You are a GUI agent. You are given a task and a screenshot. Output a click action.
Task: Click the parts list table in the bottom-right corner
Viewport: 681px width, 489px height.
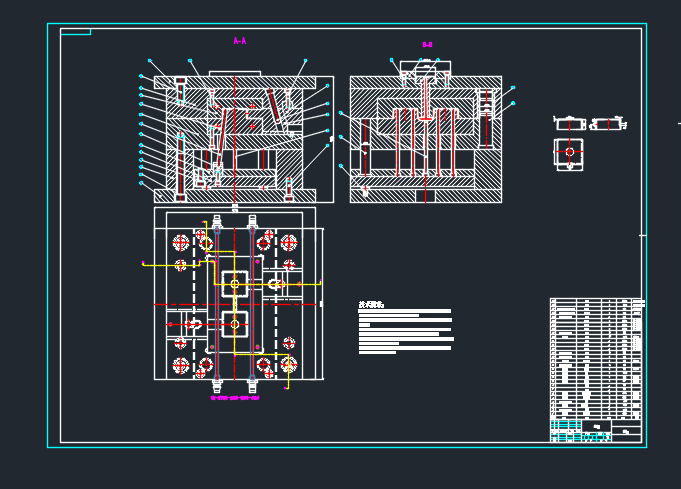click(x=596, y=358)
